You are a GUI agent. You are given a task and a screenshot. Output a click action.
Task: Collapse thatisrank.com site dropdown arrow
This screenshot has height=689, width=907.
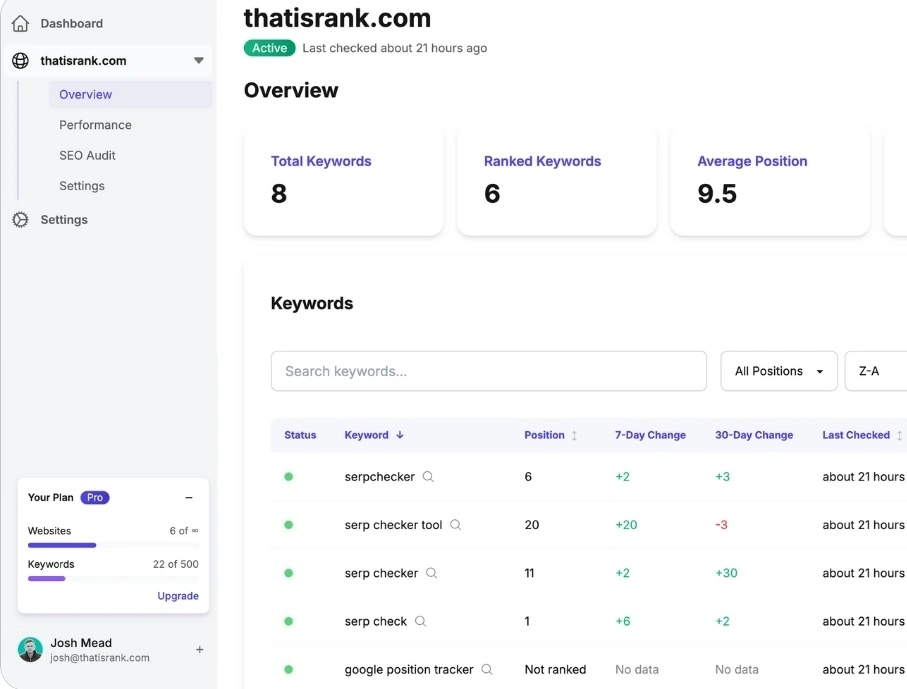198,61
